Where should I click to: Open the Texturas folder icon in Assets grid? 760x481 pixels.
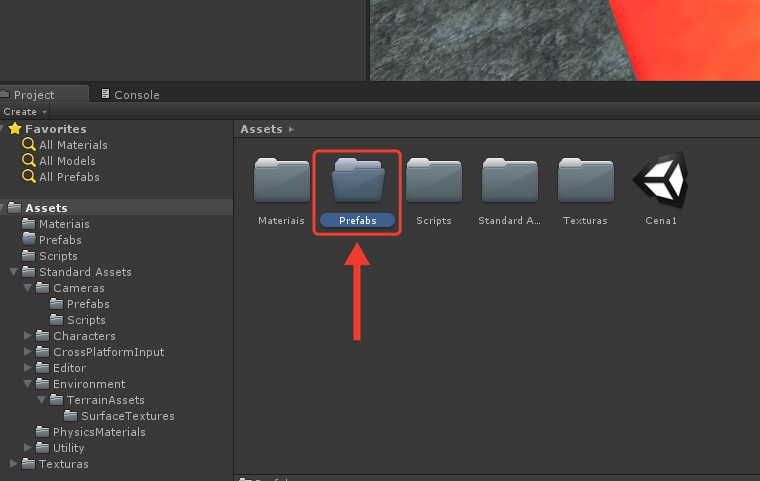point(586,180)
